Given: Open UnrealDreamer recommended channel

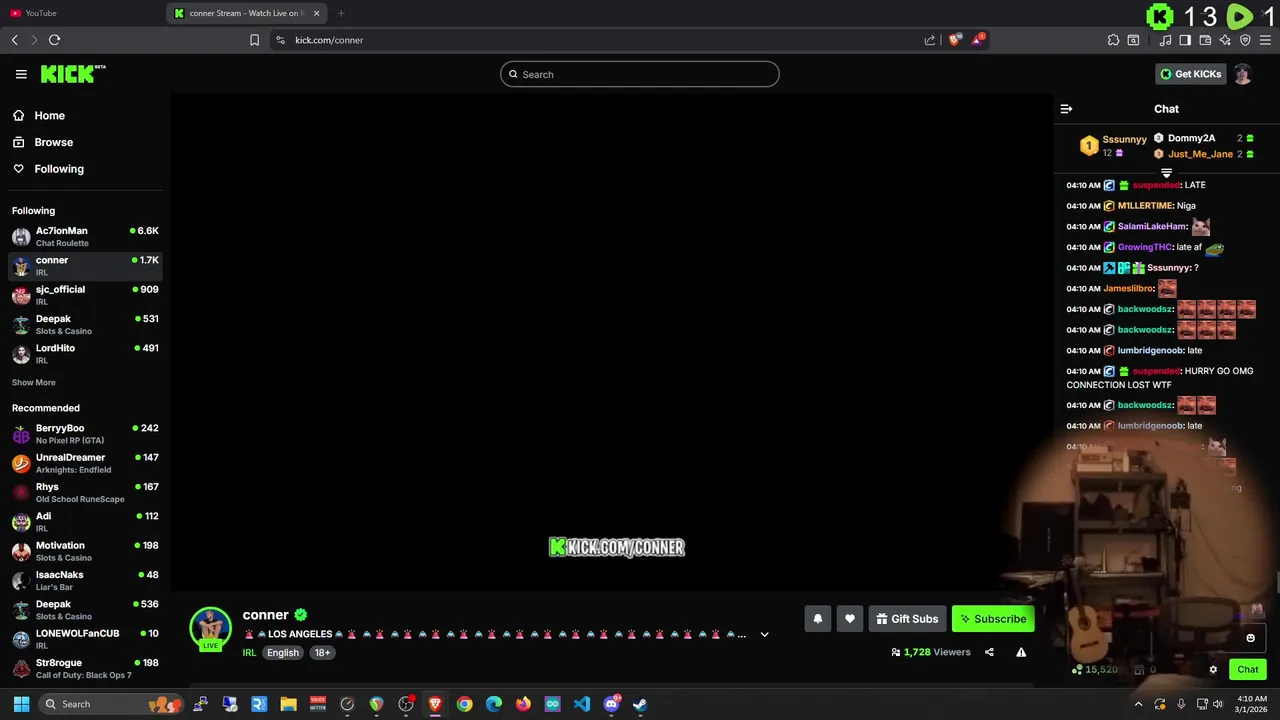Looking at the screenshot, I should pos(85,463).
